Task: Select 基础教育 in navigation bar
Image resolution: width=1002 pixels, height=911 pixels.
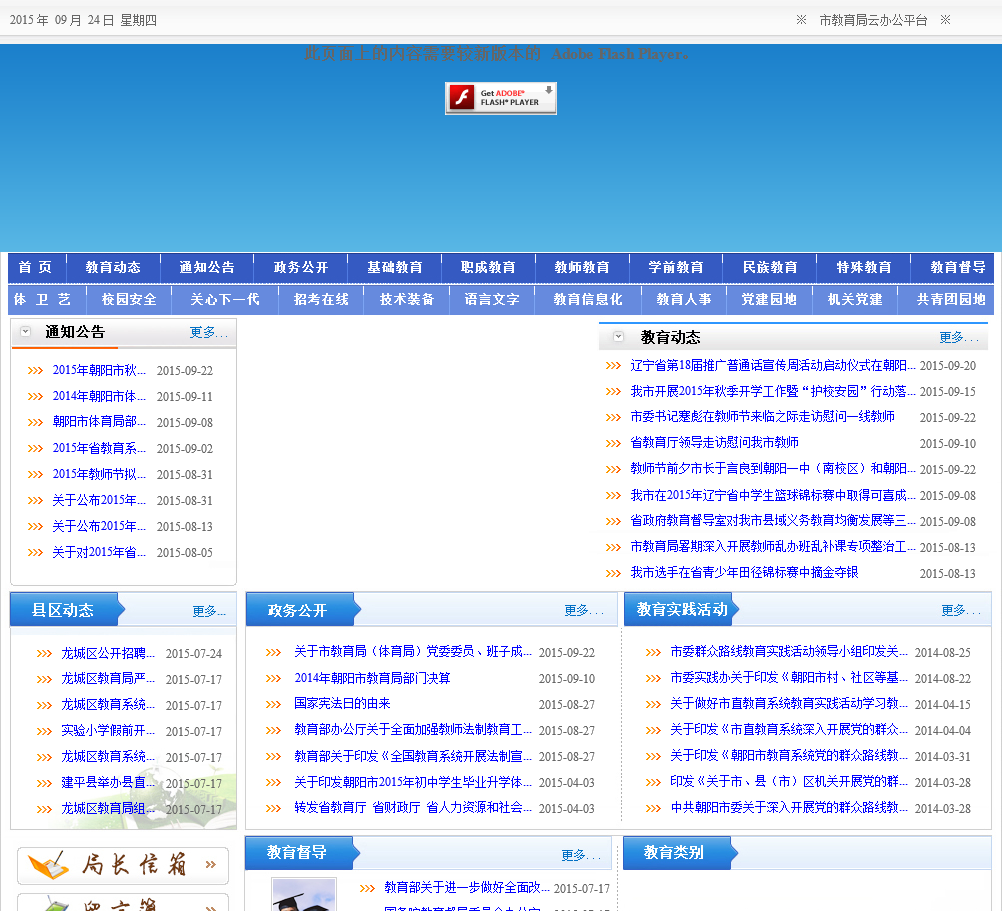Action: coord(395,267)
